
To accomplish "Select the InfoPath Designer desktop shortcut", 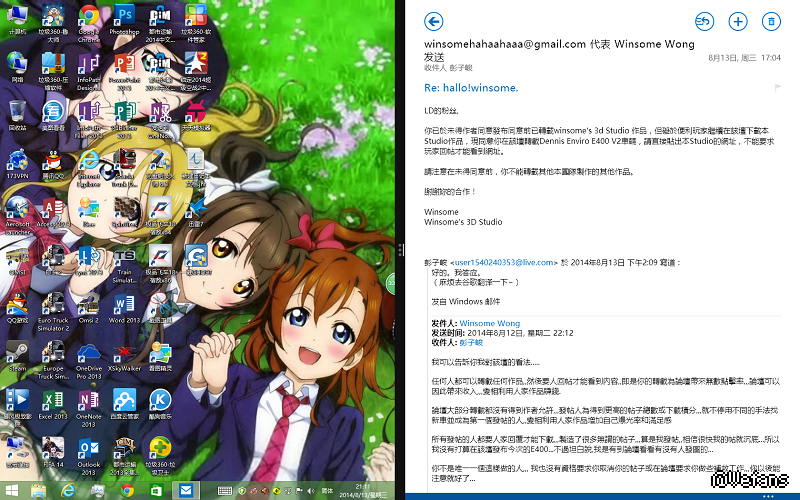I will [x=88, y=71].
